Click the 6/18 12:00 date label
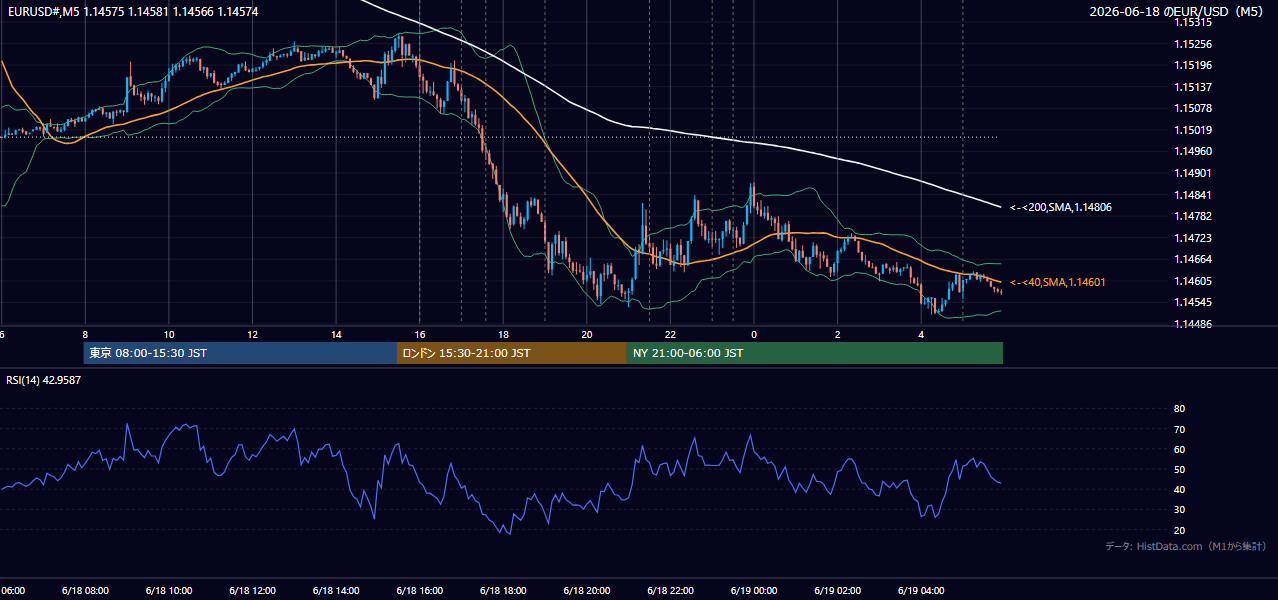 pyautogui.click(x=252, y=590)
